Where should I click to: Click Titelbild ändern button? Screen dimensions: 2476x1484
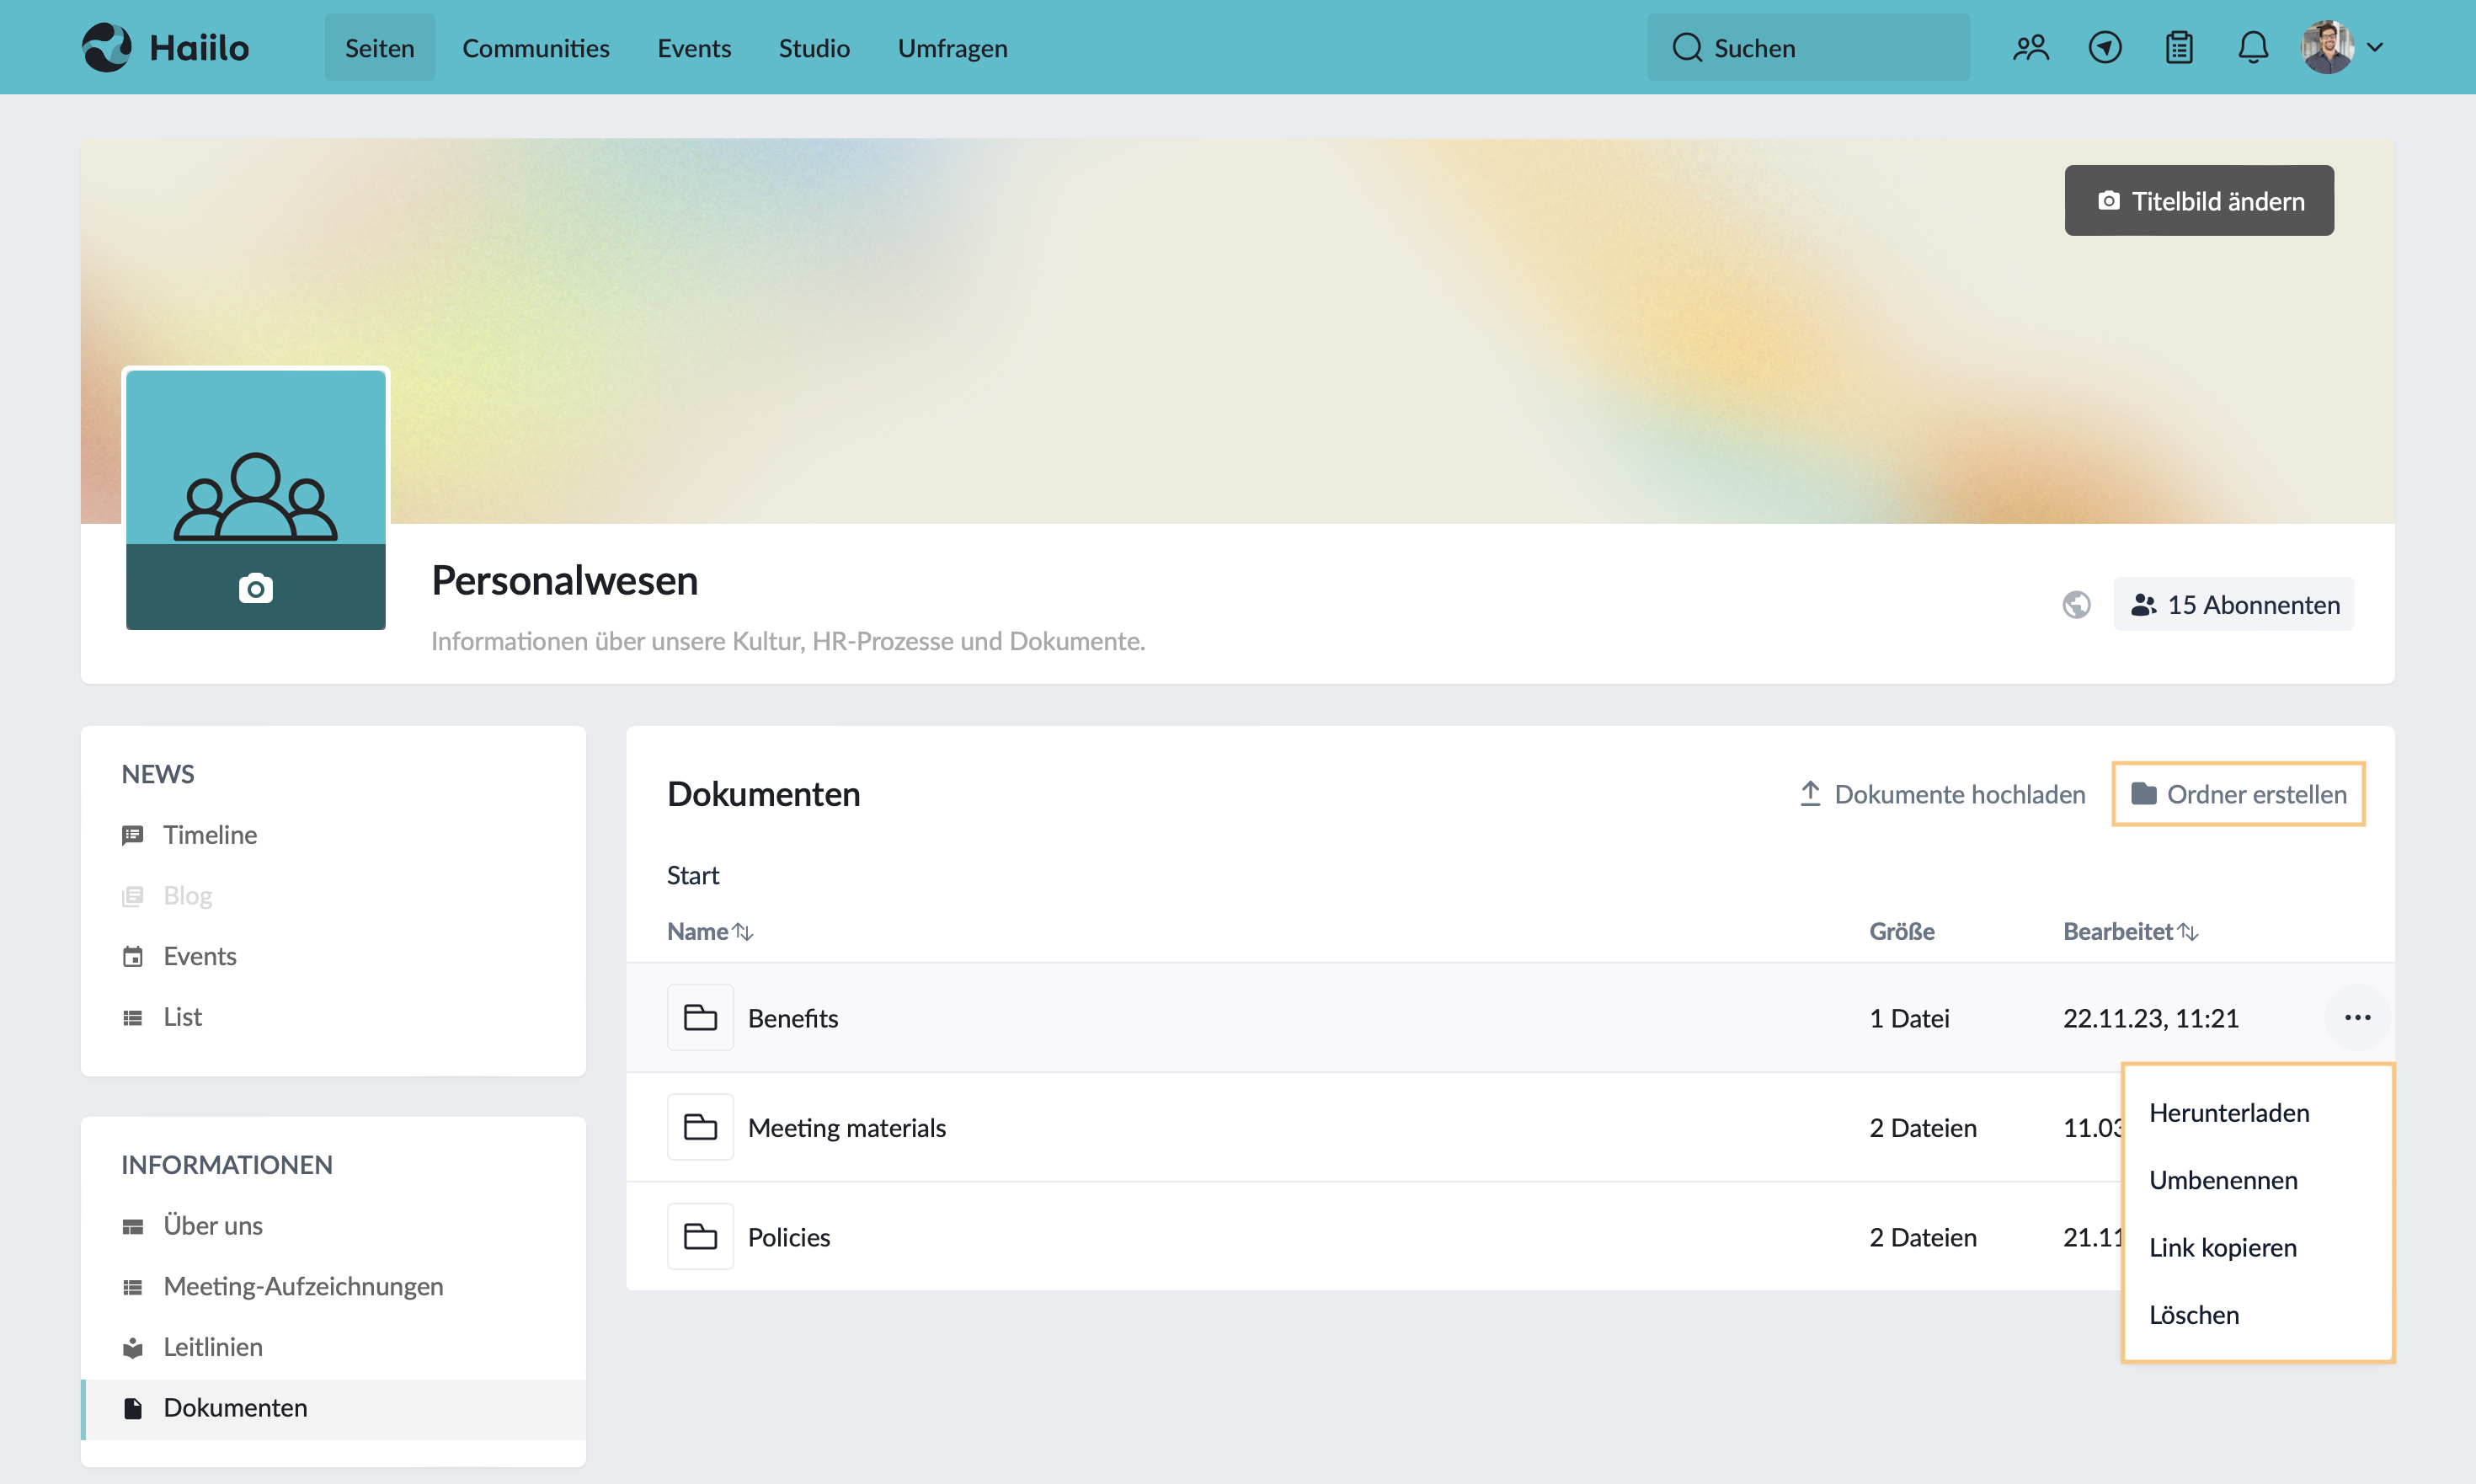(x=2199, y=201)
